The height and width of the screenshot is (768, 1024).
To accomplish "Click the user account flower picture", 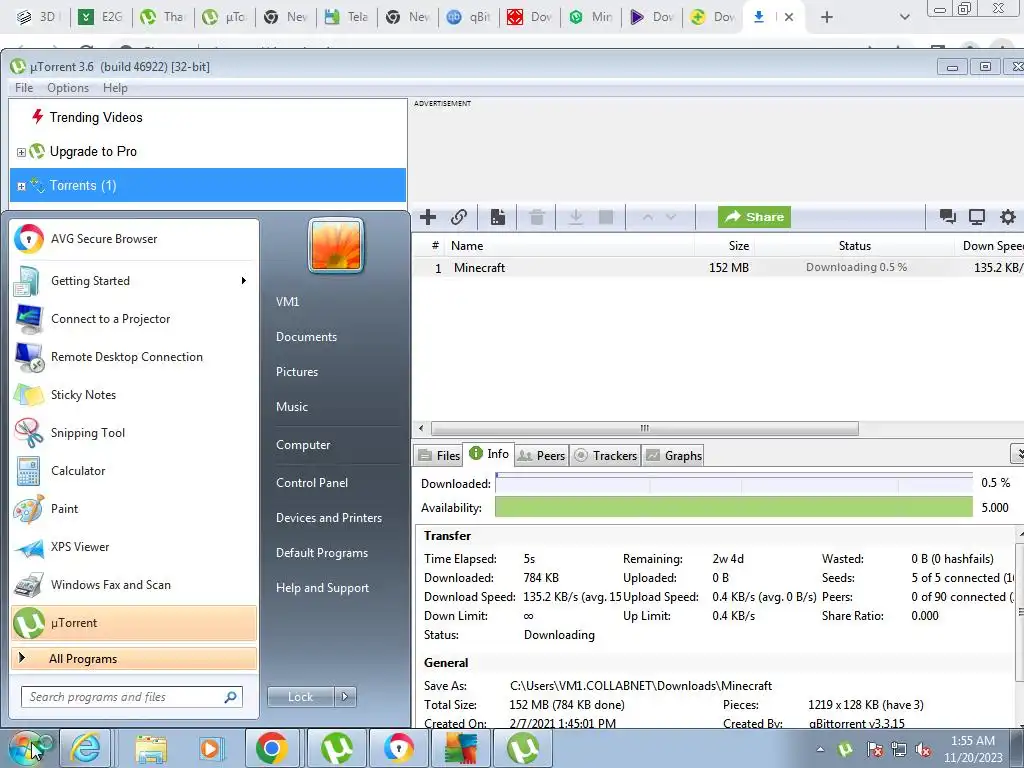I will coord(336,245).
